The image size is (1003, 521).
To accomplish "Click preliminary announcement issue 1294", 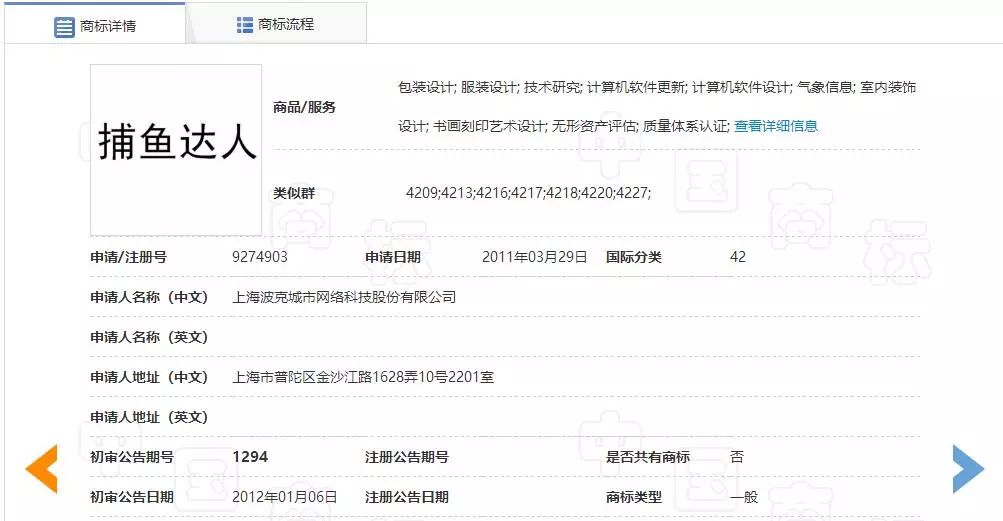I will pyautogui.click(x=250, y=457).
